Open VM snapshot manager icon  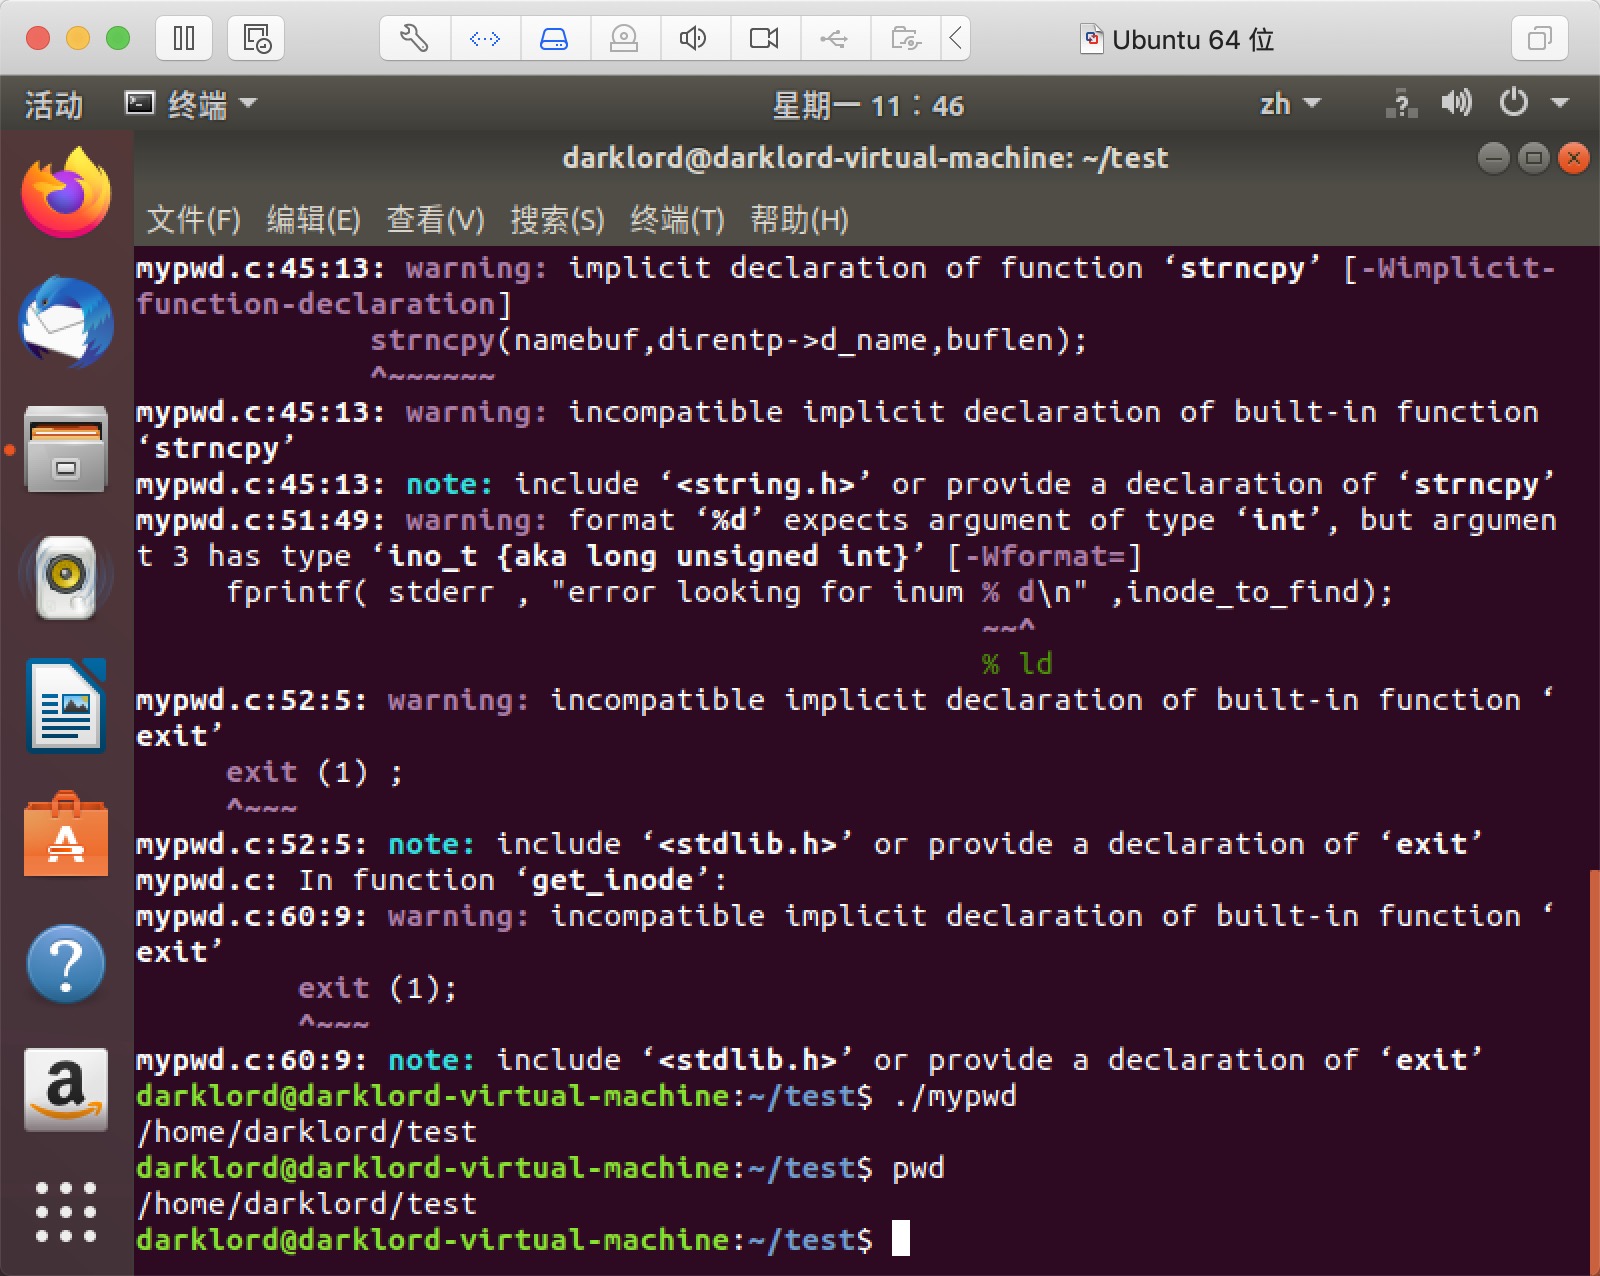tap(256, 39)
